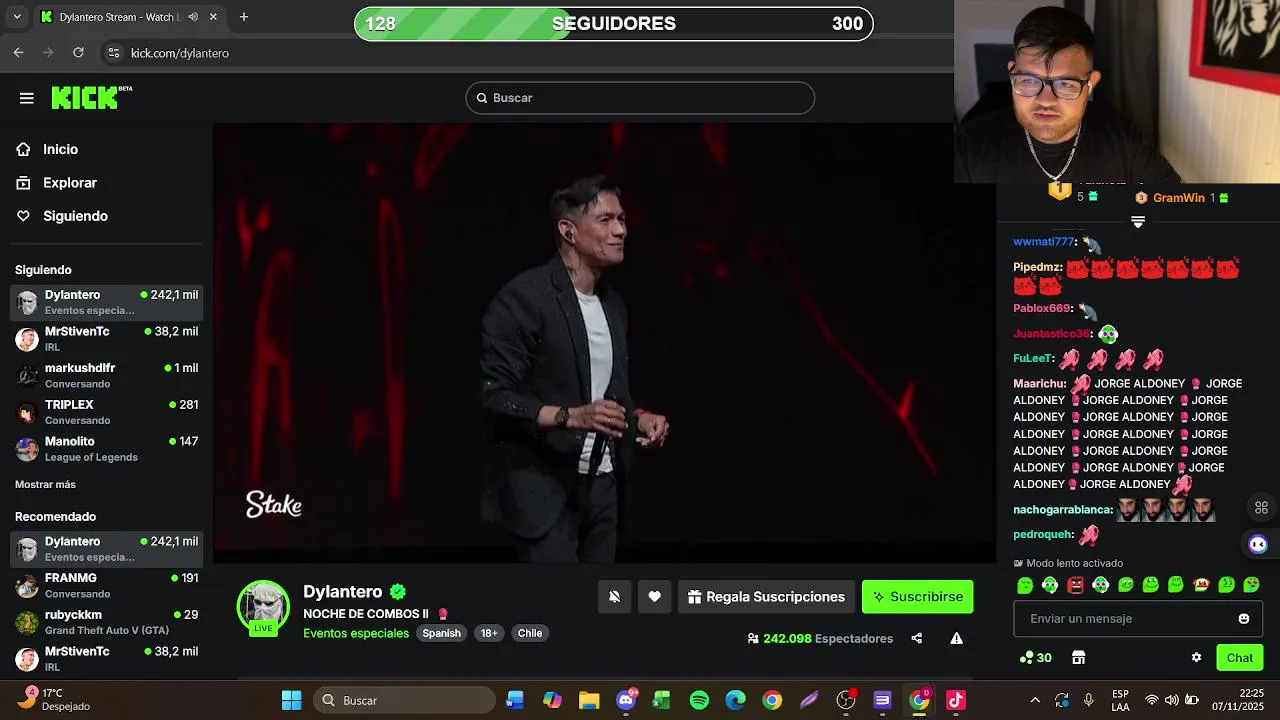Image resolution: width=1280 pixels, height=720 pixels.
Task: Click the Dylantero verified badge
Action: tap(398, 591)
